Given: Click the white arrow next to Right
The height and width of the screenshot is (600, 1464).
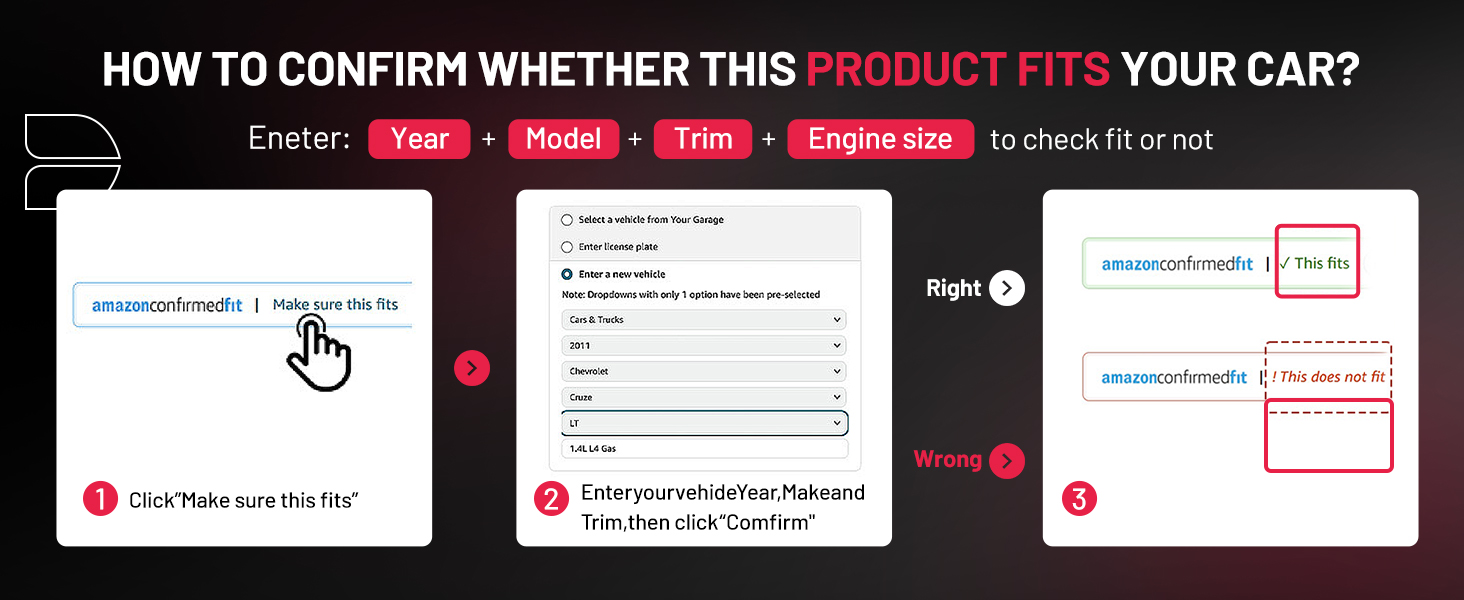Looking at the screenshot, I should 1007,289.
